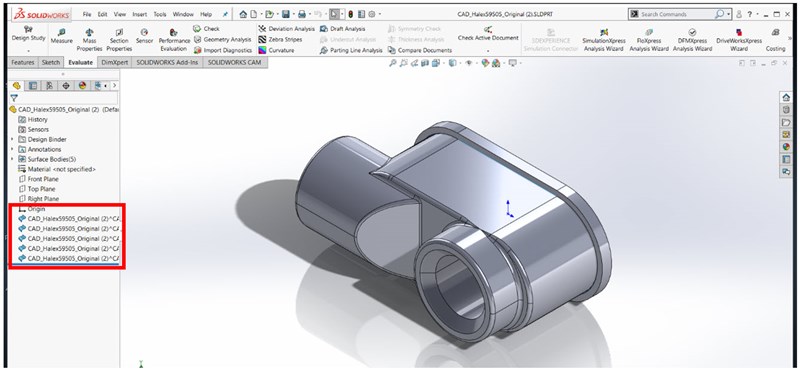Open the search magnifier dropdown arrow
The width and height of the screenshot is (800, 372).
pos(729,14)
